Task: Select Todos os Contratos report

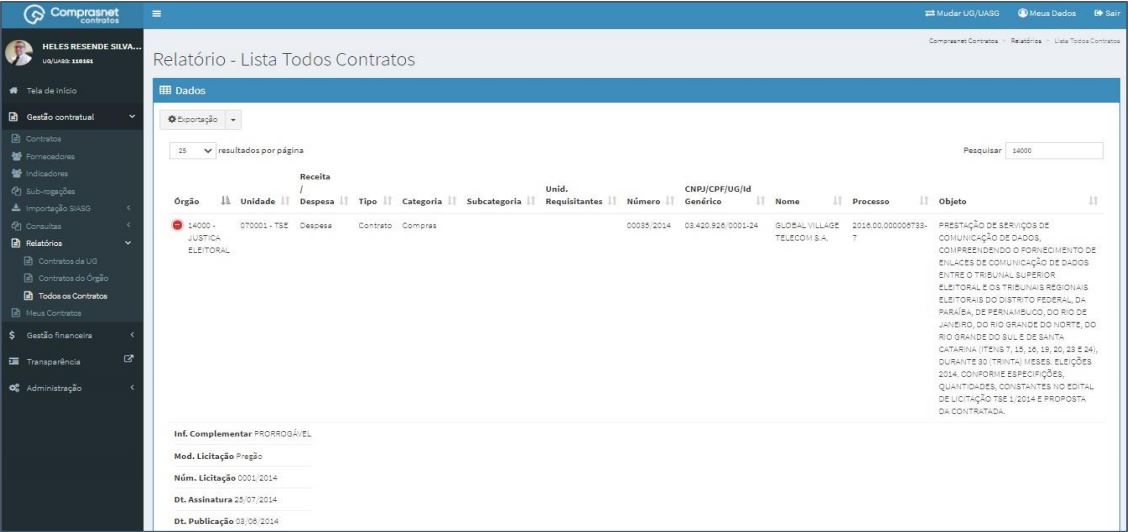Action: coord(72,295)
